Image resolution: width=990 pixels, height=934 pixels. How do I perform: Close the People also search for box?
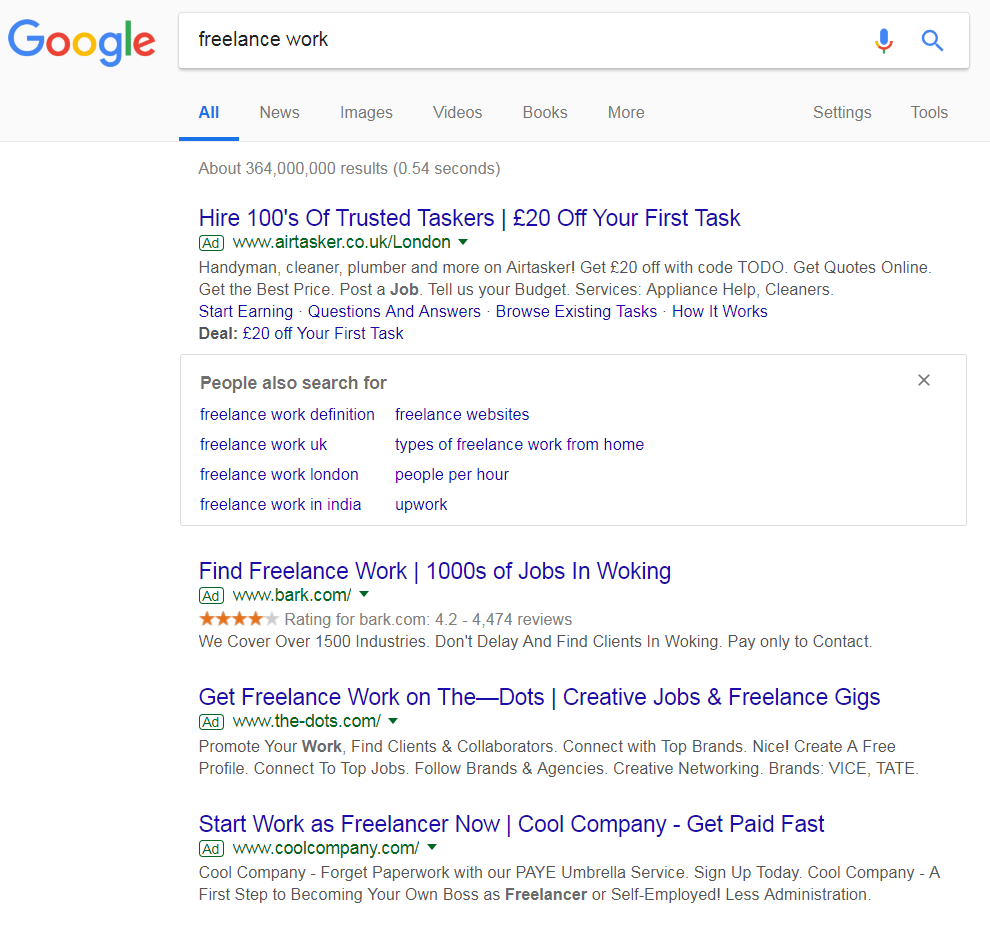pyautogui.click(x=924, y=380)
